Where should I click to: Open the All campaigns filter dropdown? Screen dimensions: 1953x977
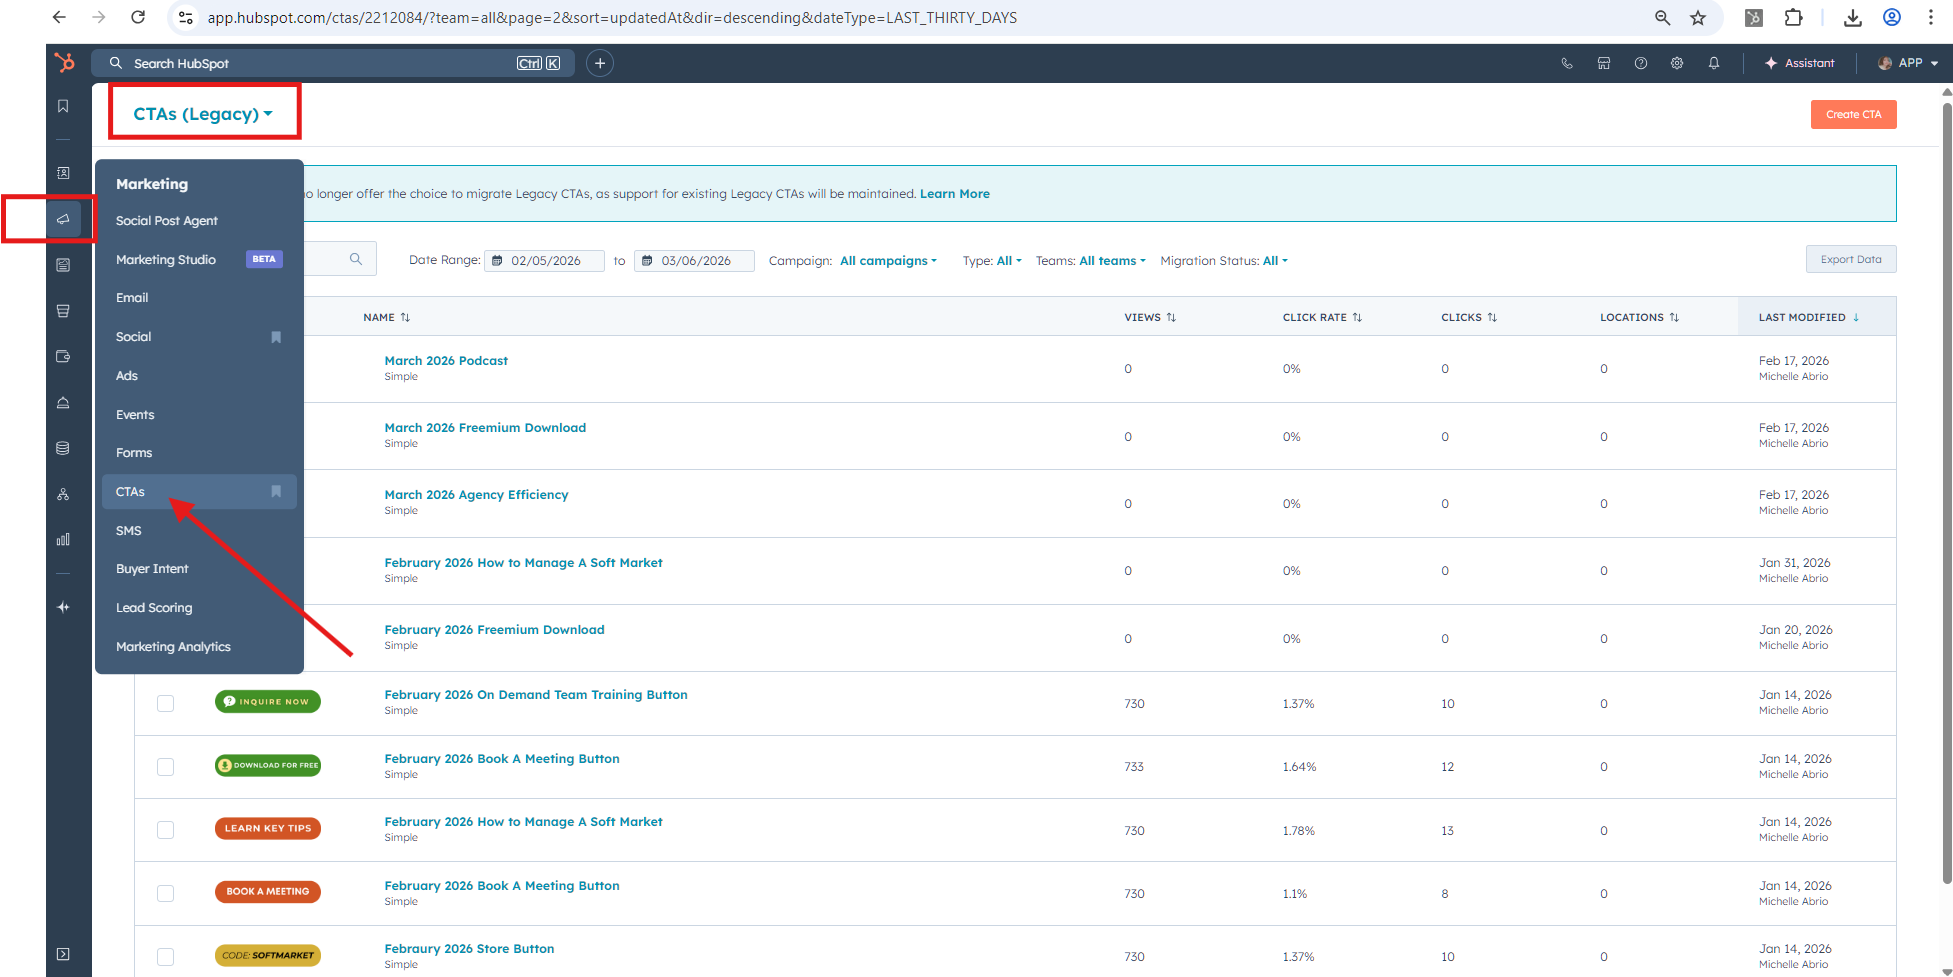tap(888, 261)
